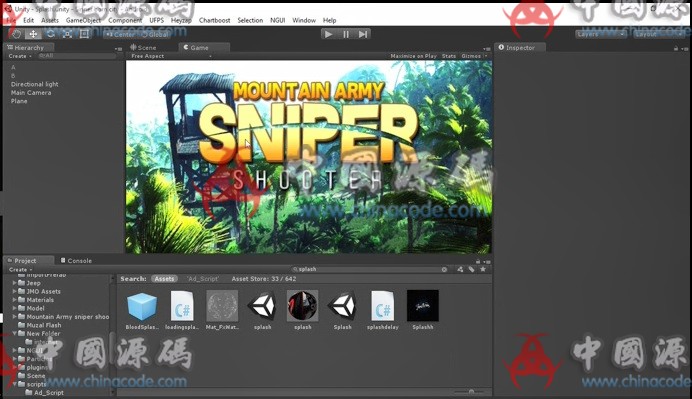Viewport: 692px width, 399px height.
Task: Click the search-by-type filter icon
Action: [x=460, y=269]
